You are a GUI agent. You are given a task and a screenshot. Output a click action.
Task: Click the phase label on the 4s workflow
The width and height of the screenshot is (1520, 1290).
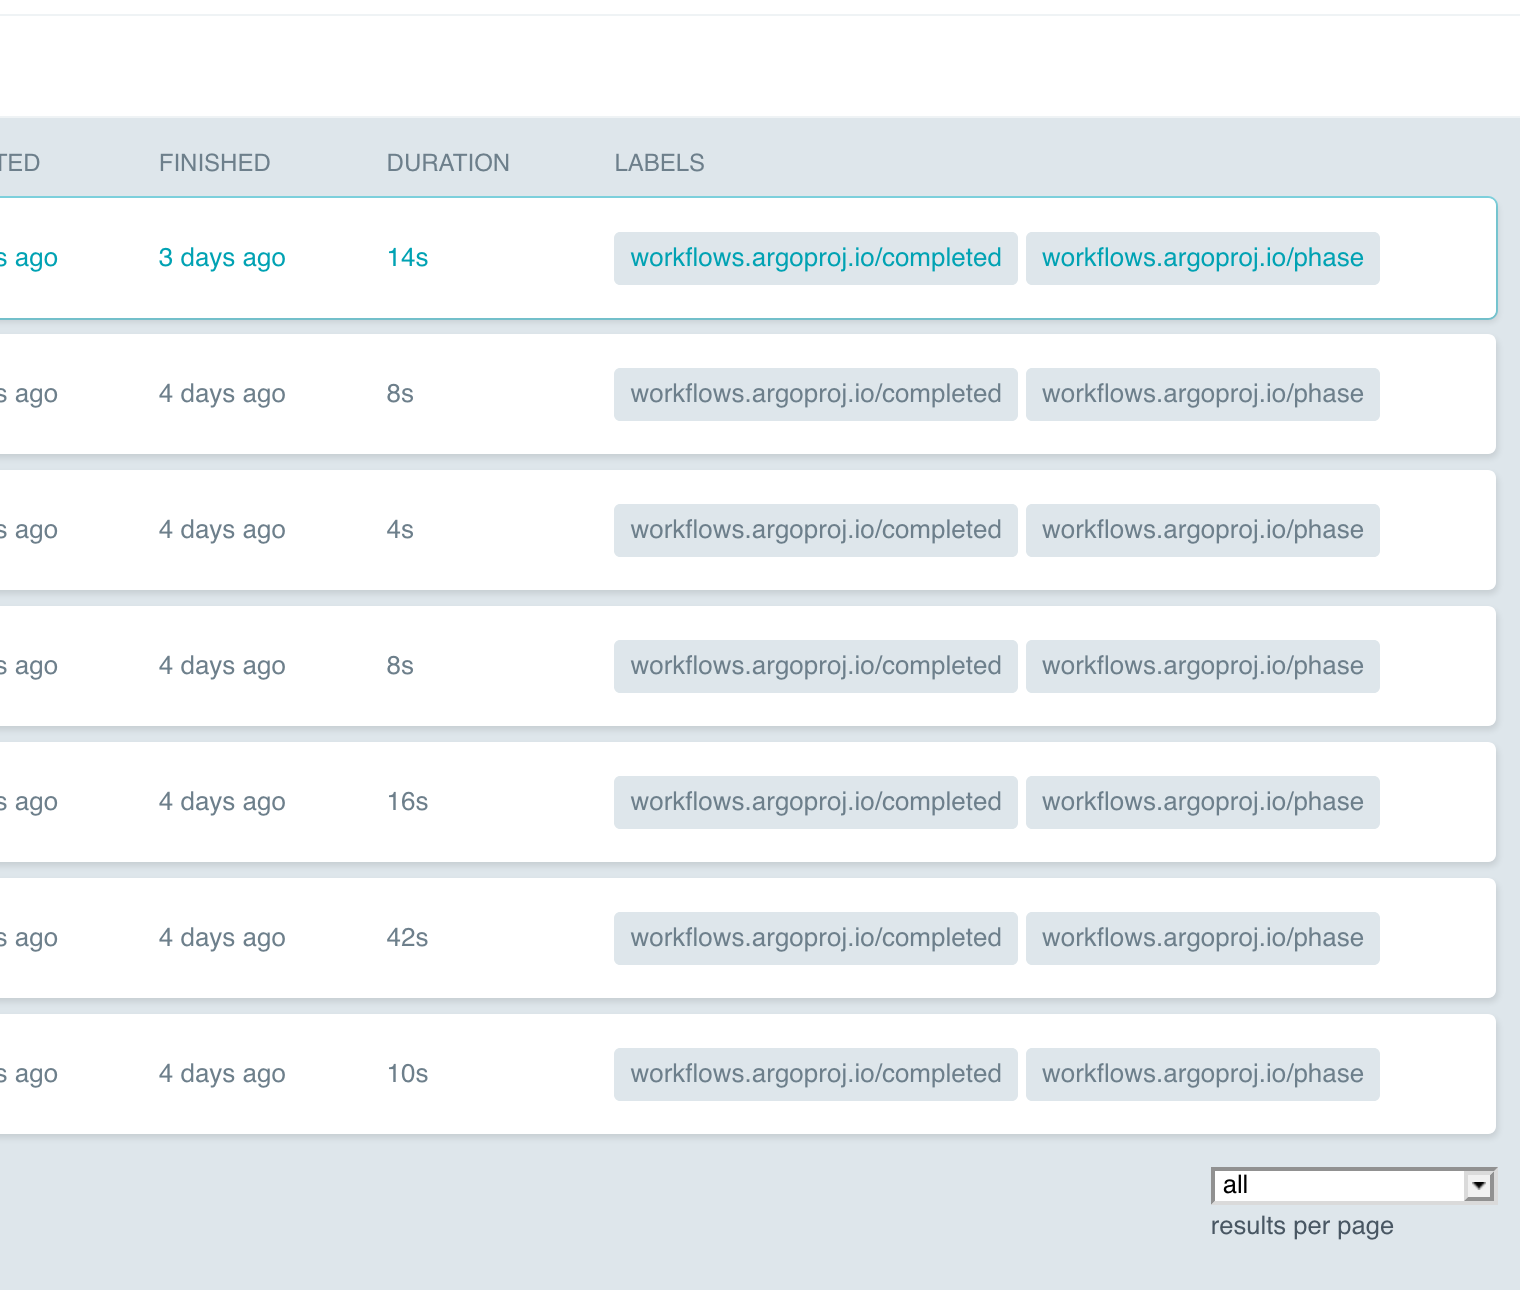tap(1202, 530)
